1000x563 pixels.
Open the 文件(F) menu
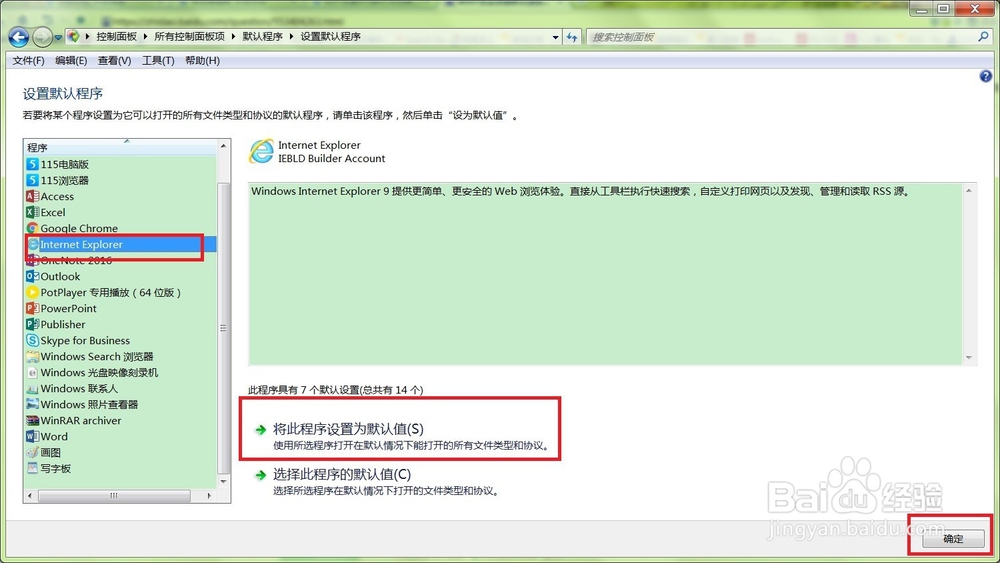point(29,61)
